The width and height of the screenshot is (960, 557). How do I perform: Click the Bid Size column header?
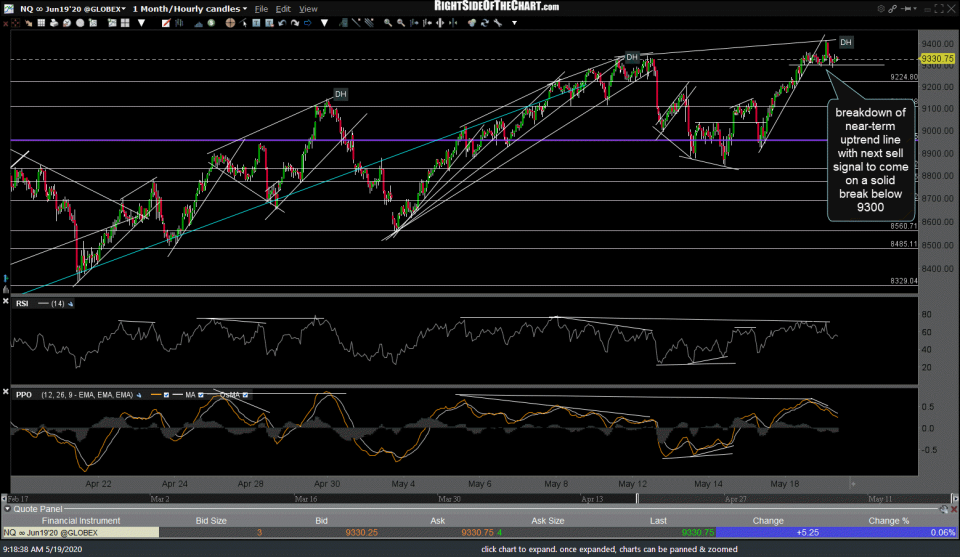click(211, 521)
